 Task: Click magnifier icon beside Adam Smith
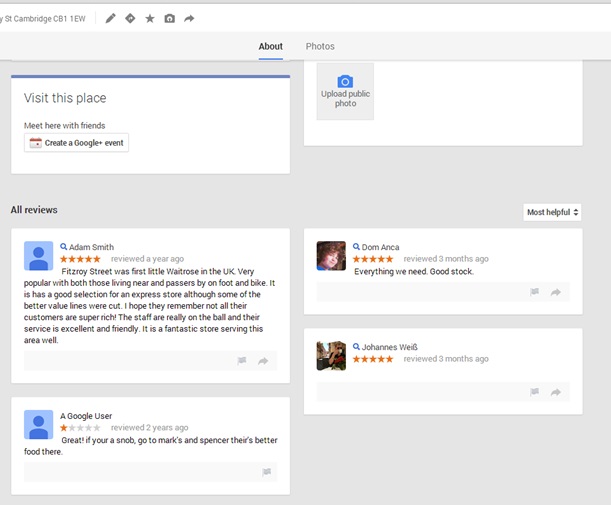click(64, 247)
